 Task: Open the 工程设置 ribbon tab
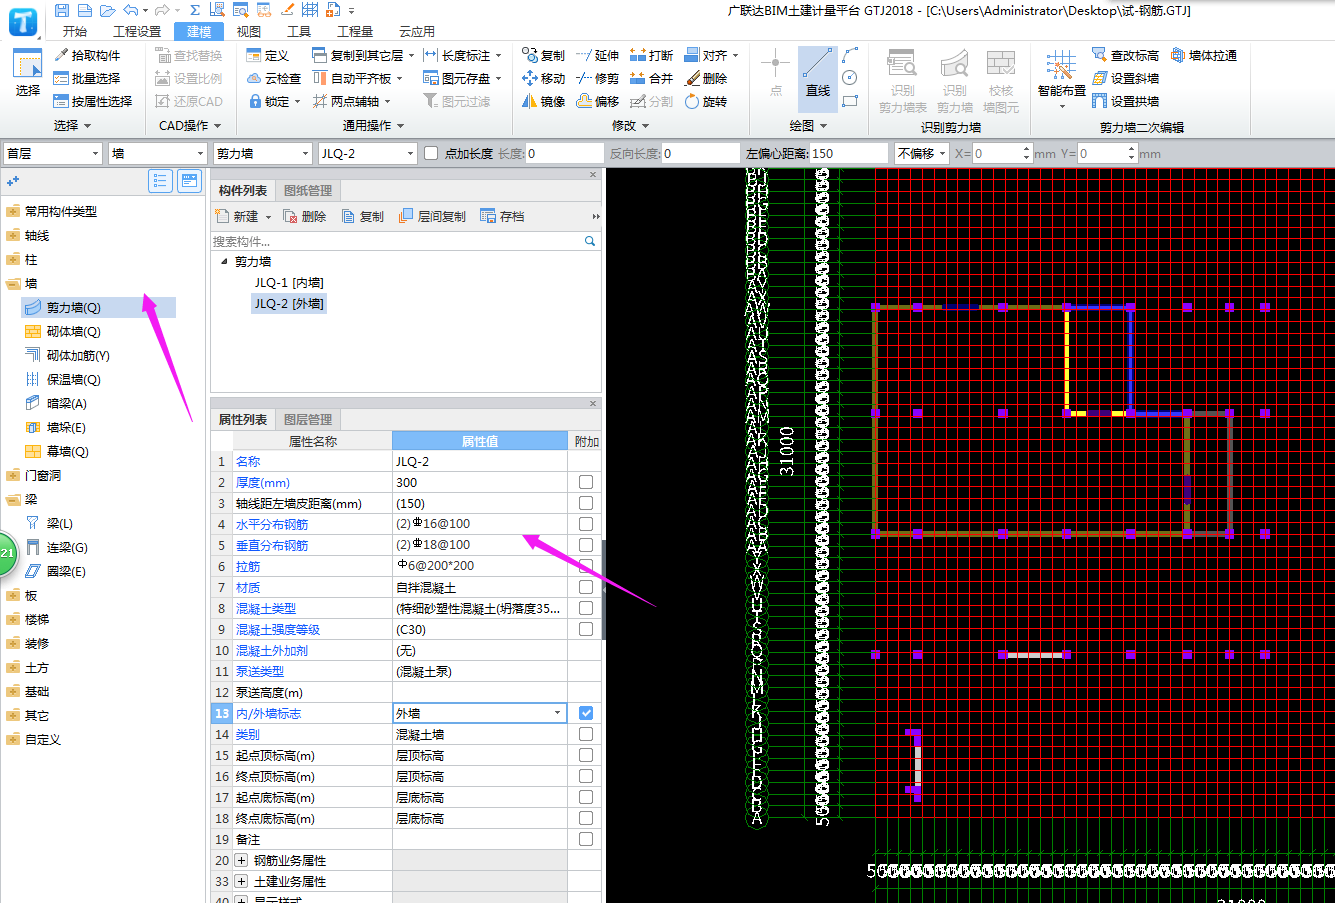(x=137, y=31)
